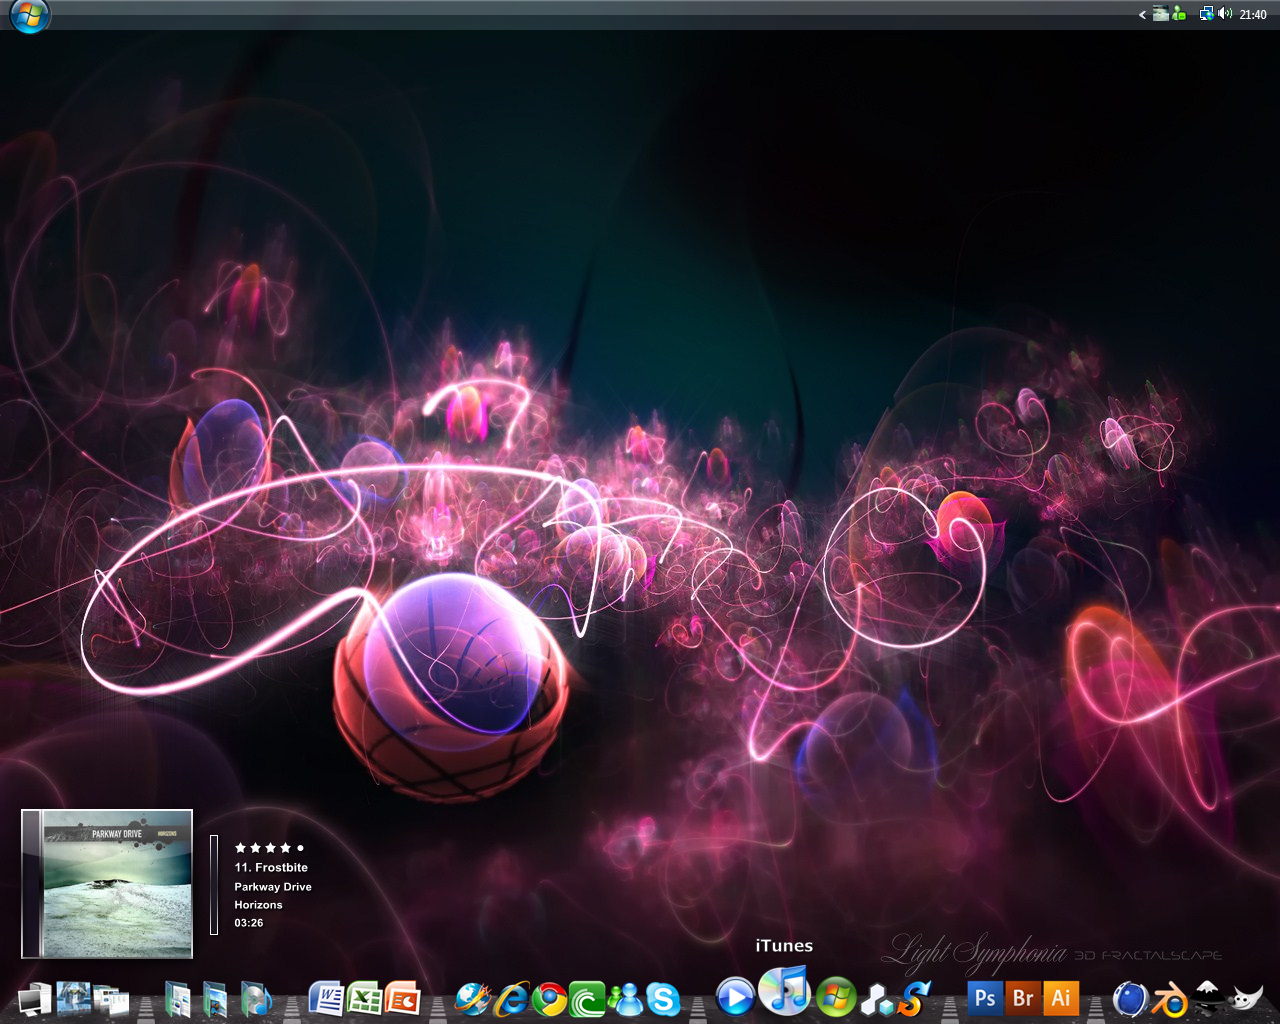Launch PowerPoint from the dock

402,999
